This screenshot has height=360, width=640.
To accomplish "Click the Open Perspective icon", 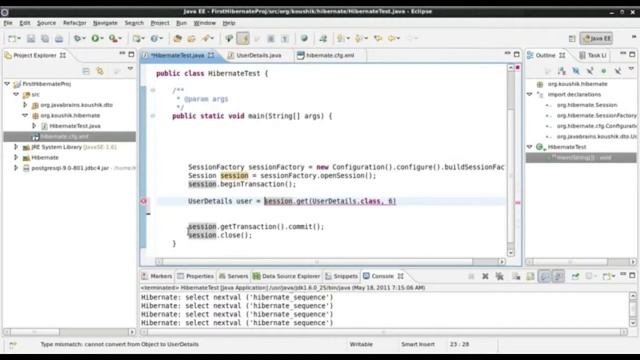I will 572,38.
